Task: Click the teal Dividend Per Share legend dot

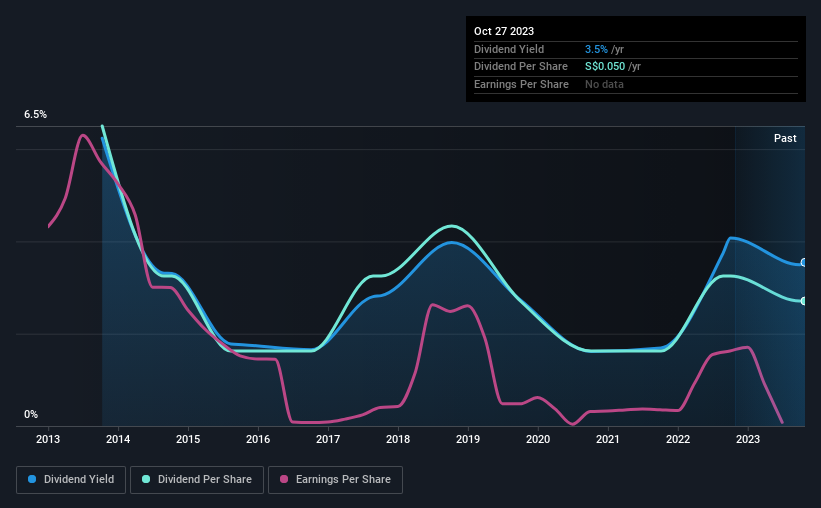Action: [x=146, y=479]
